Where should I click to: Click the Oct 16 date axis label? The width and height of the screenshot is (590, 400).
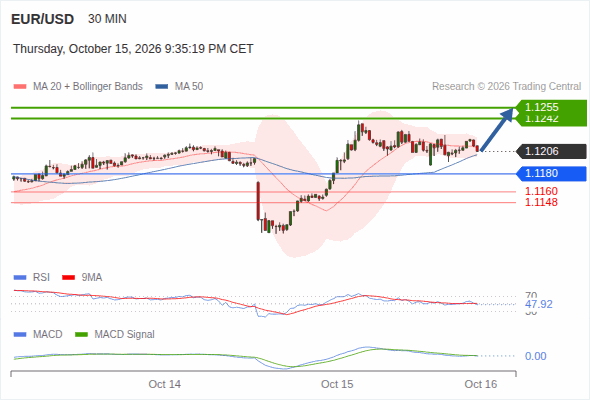[481, 384]
